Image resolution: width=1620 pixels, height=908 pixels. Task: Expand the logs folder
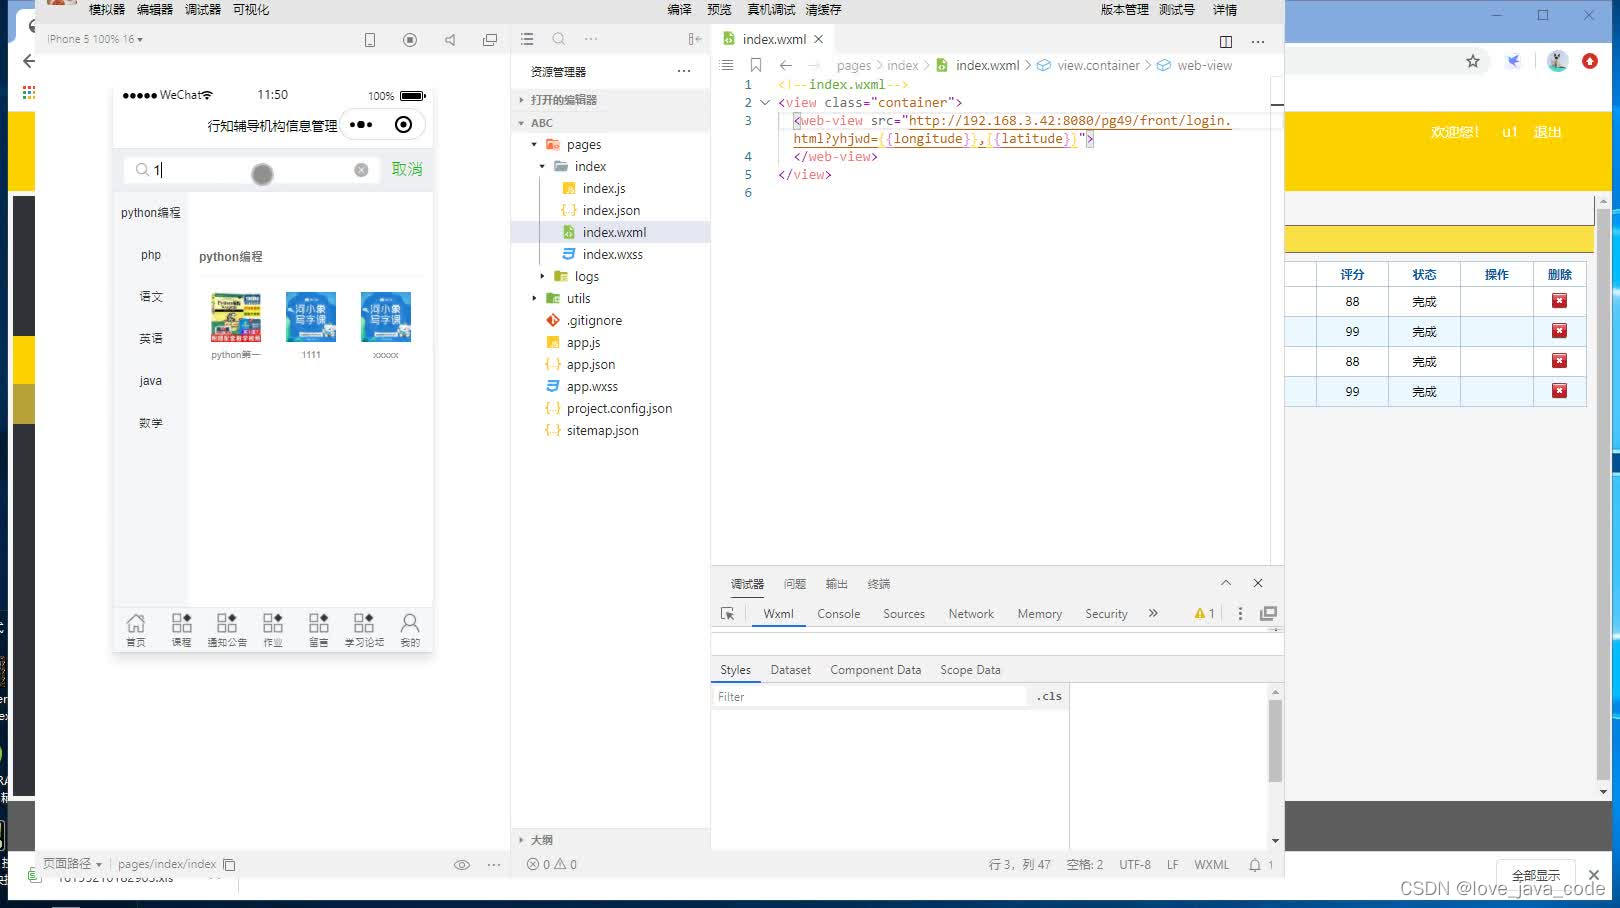click(542, 277)
